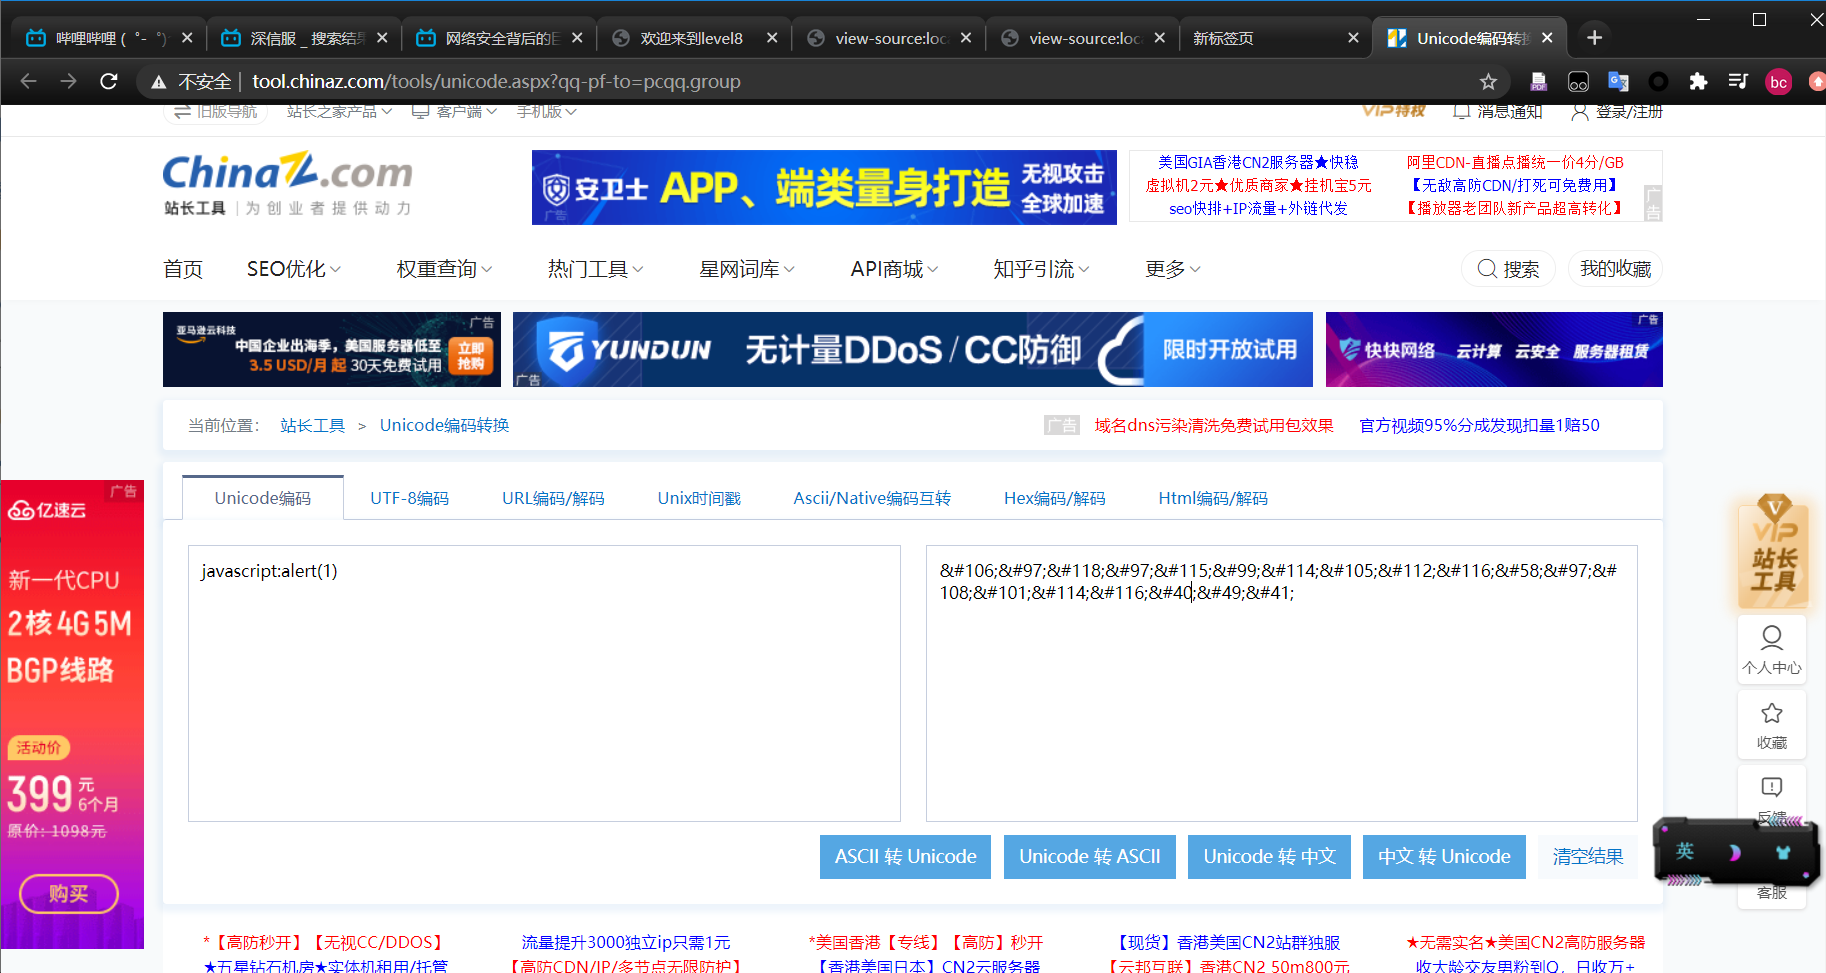The height and width of the screenshot is (973, 1826).
Task: Close the 欢迎来到level8 tab
Action: click(772, 38)
